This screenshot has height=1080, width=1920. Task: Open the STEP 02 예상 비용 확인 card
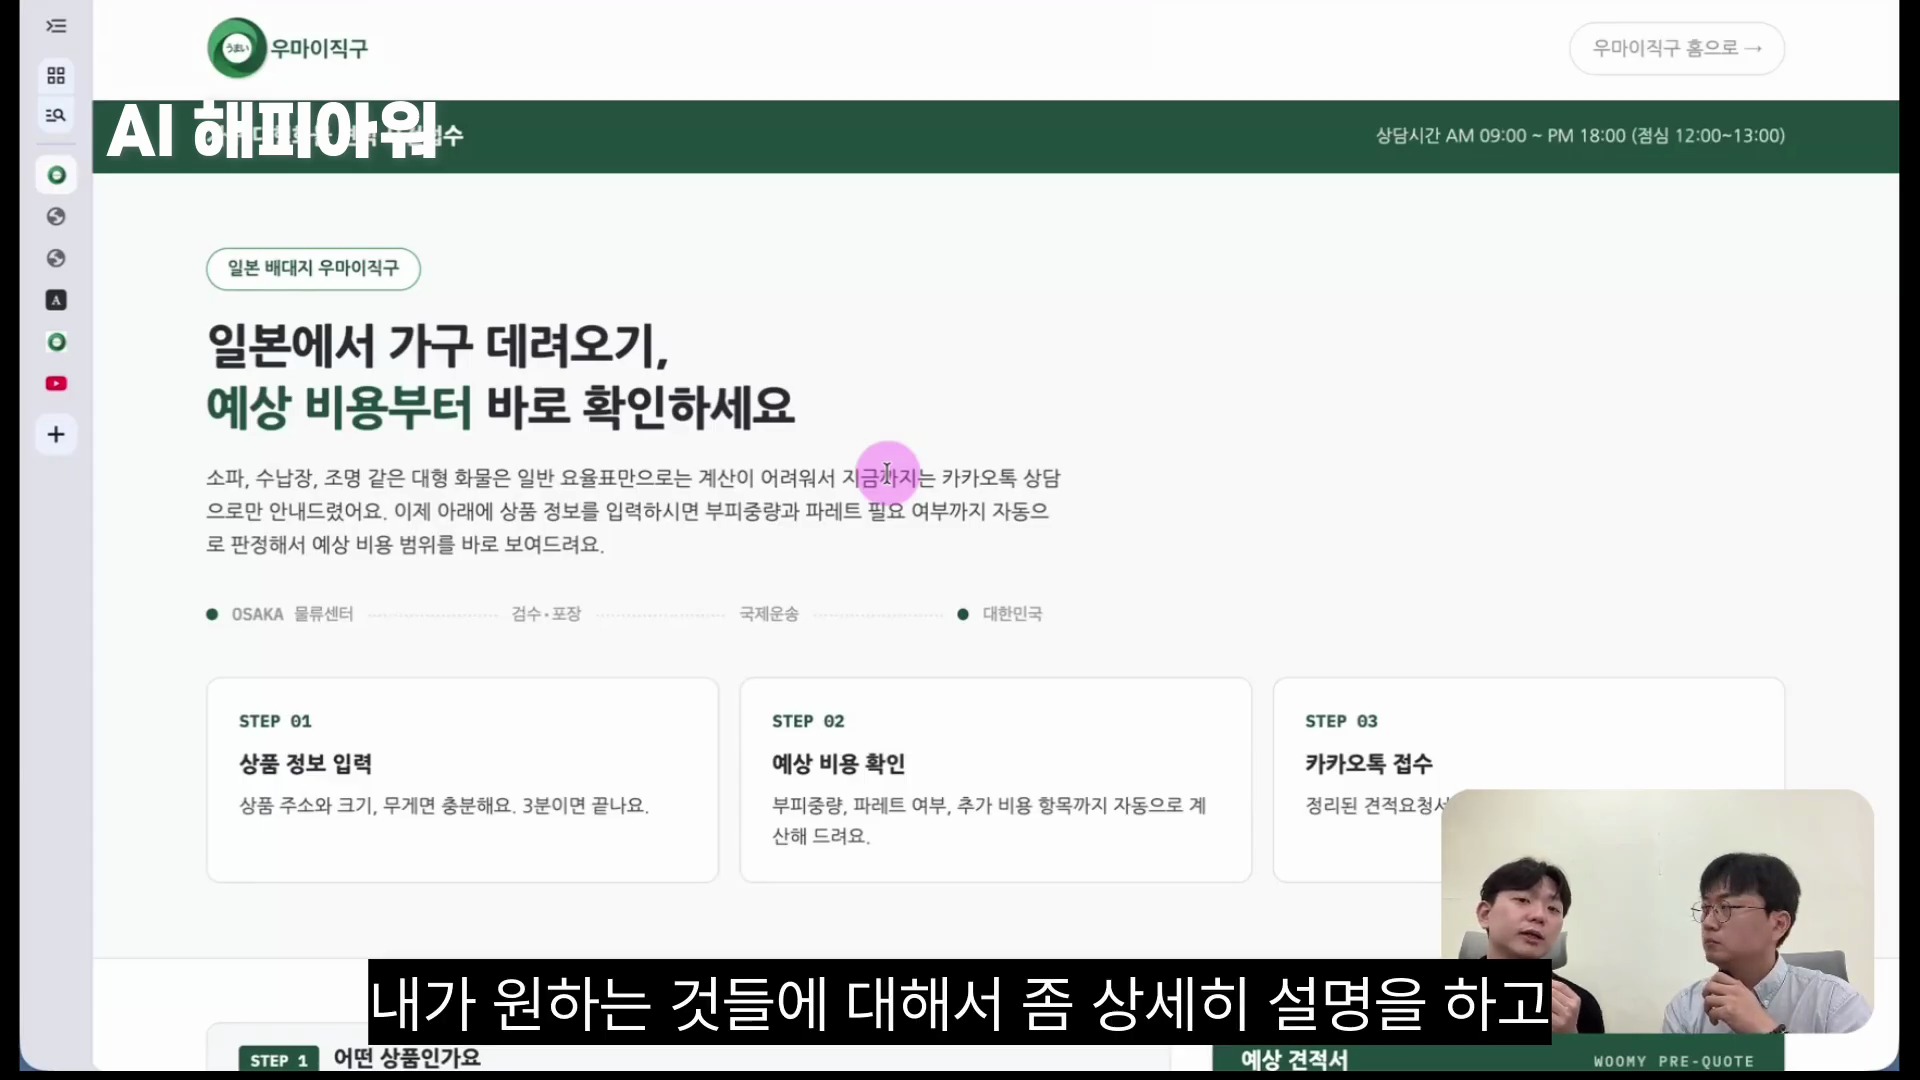point(995,780)
